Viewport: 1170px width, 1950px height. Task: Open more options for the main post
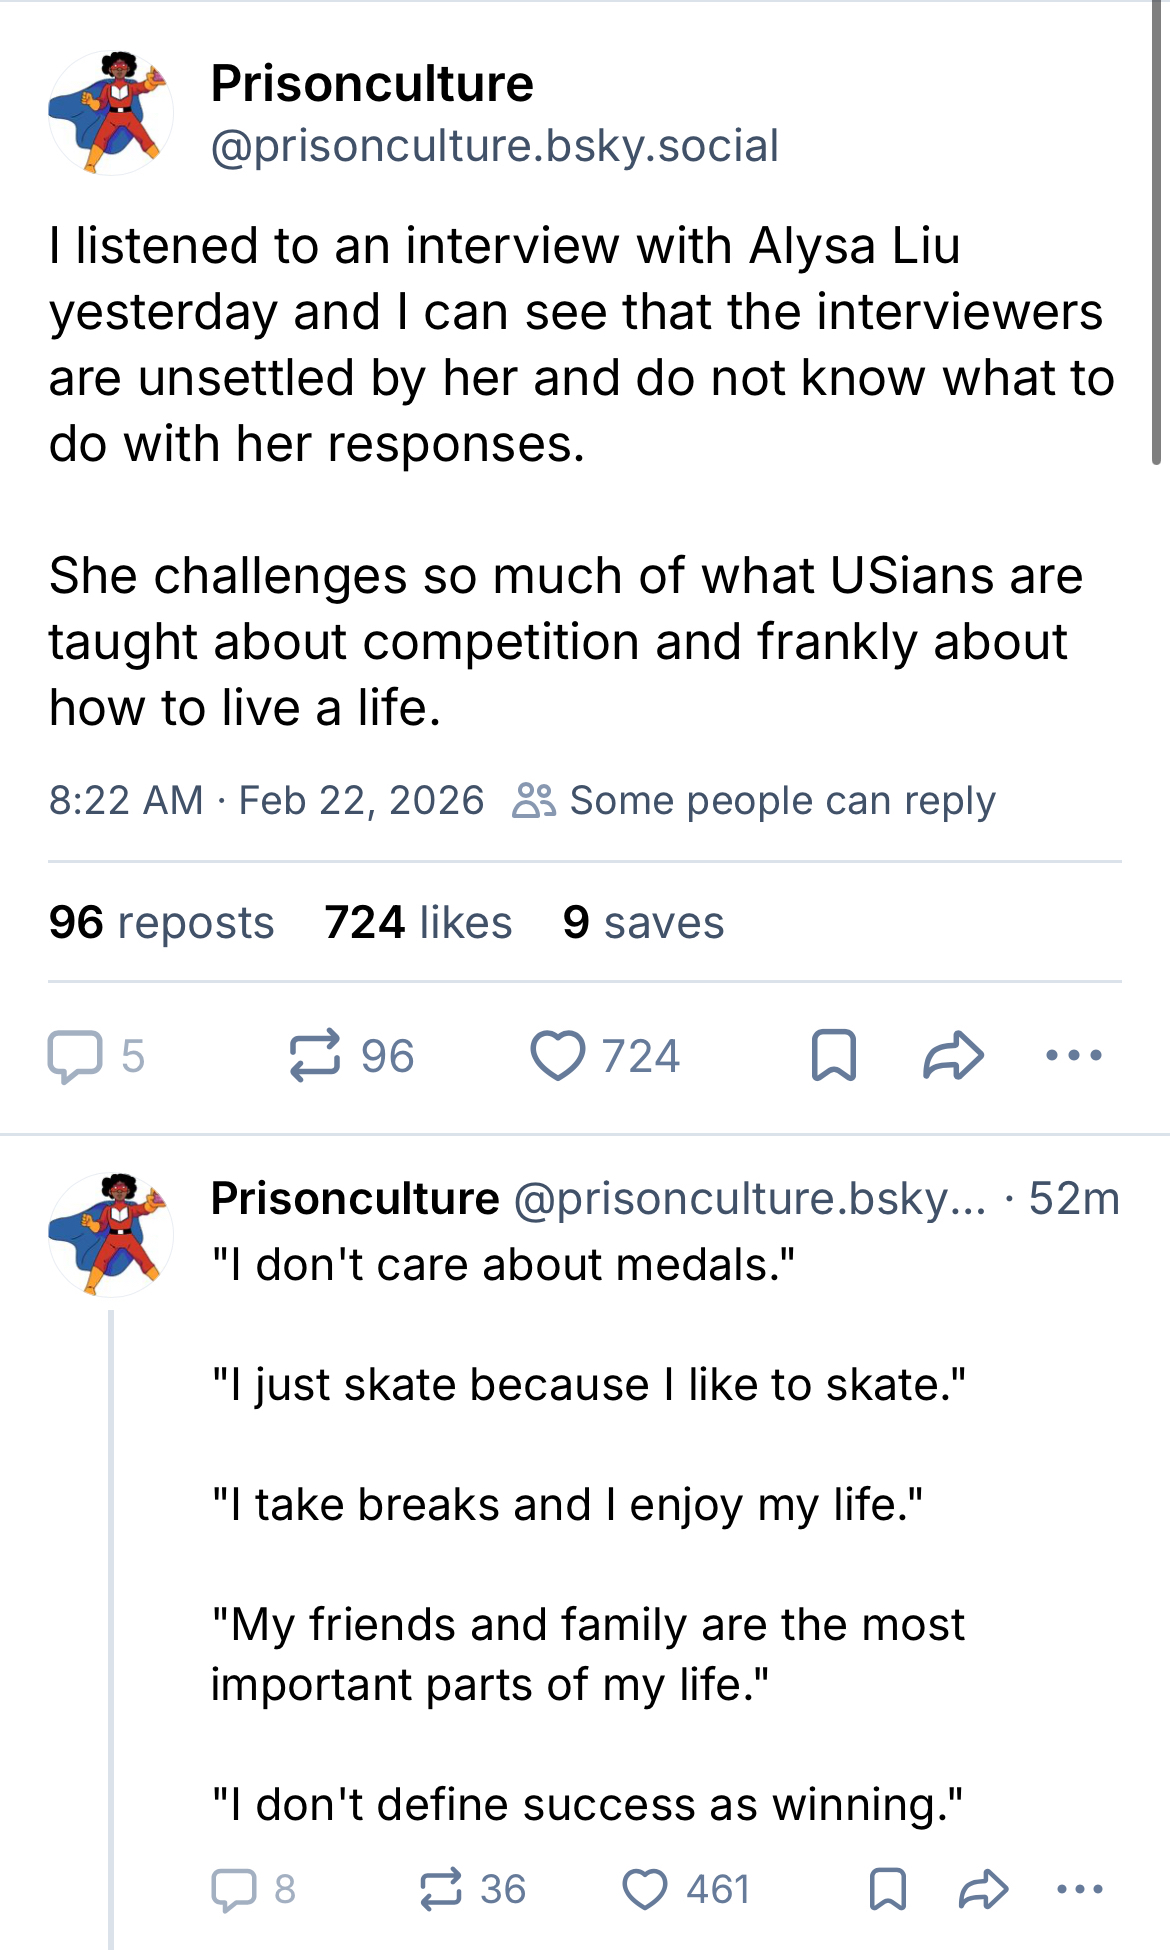pos(1073,1056)
